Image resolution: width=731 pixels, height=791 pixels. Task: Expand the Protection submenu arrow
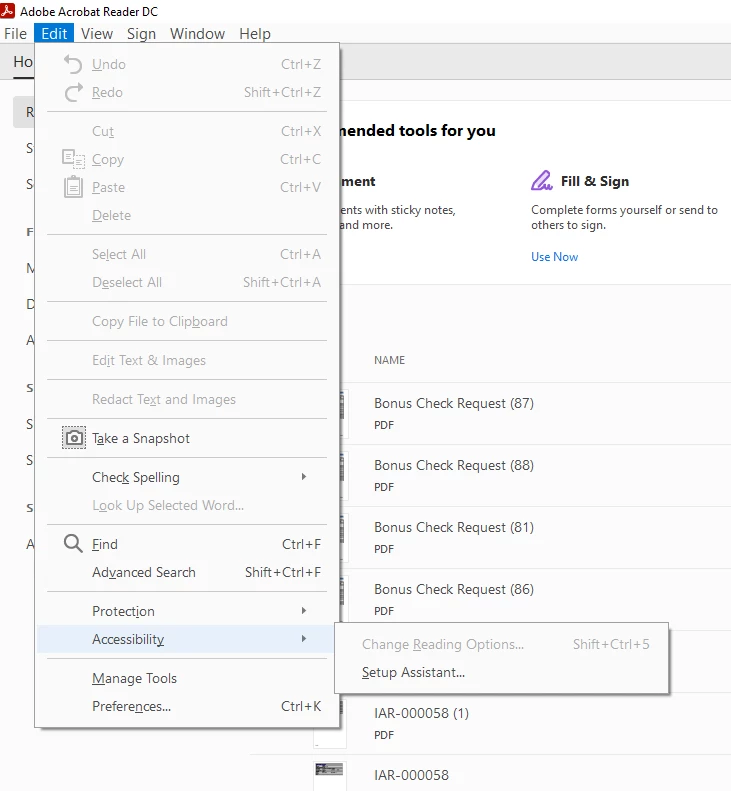pyautogui.click(x=304, y=611)
